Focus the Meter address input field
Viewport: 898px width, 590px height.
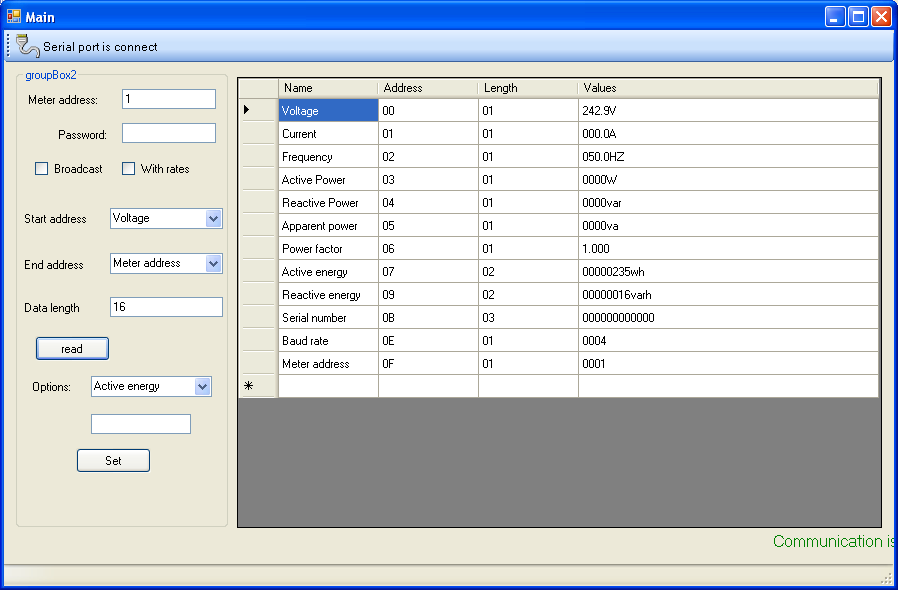pyautogui.click(x=169, y=99)
